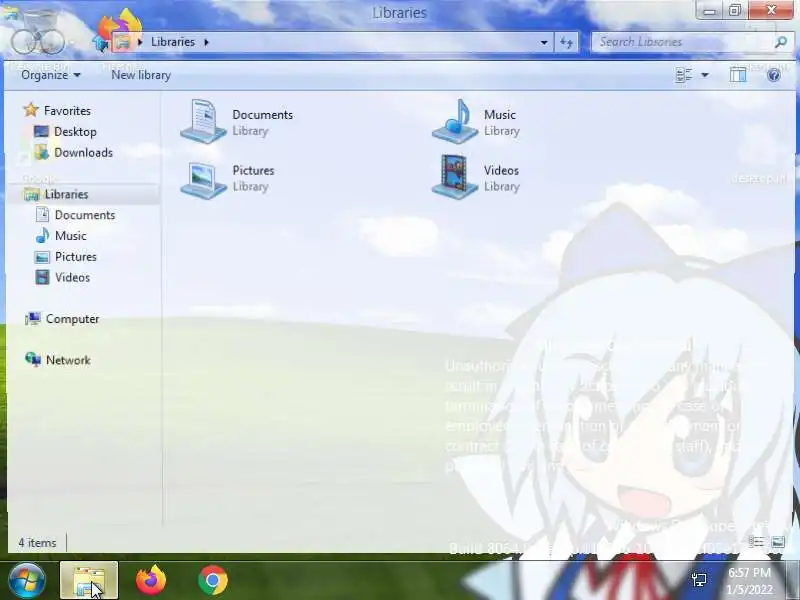Select Libraries node in navigation pane
Viewport: 800px width, 600px height.
tap(56, 194)
